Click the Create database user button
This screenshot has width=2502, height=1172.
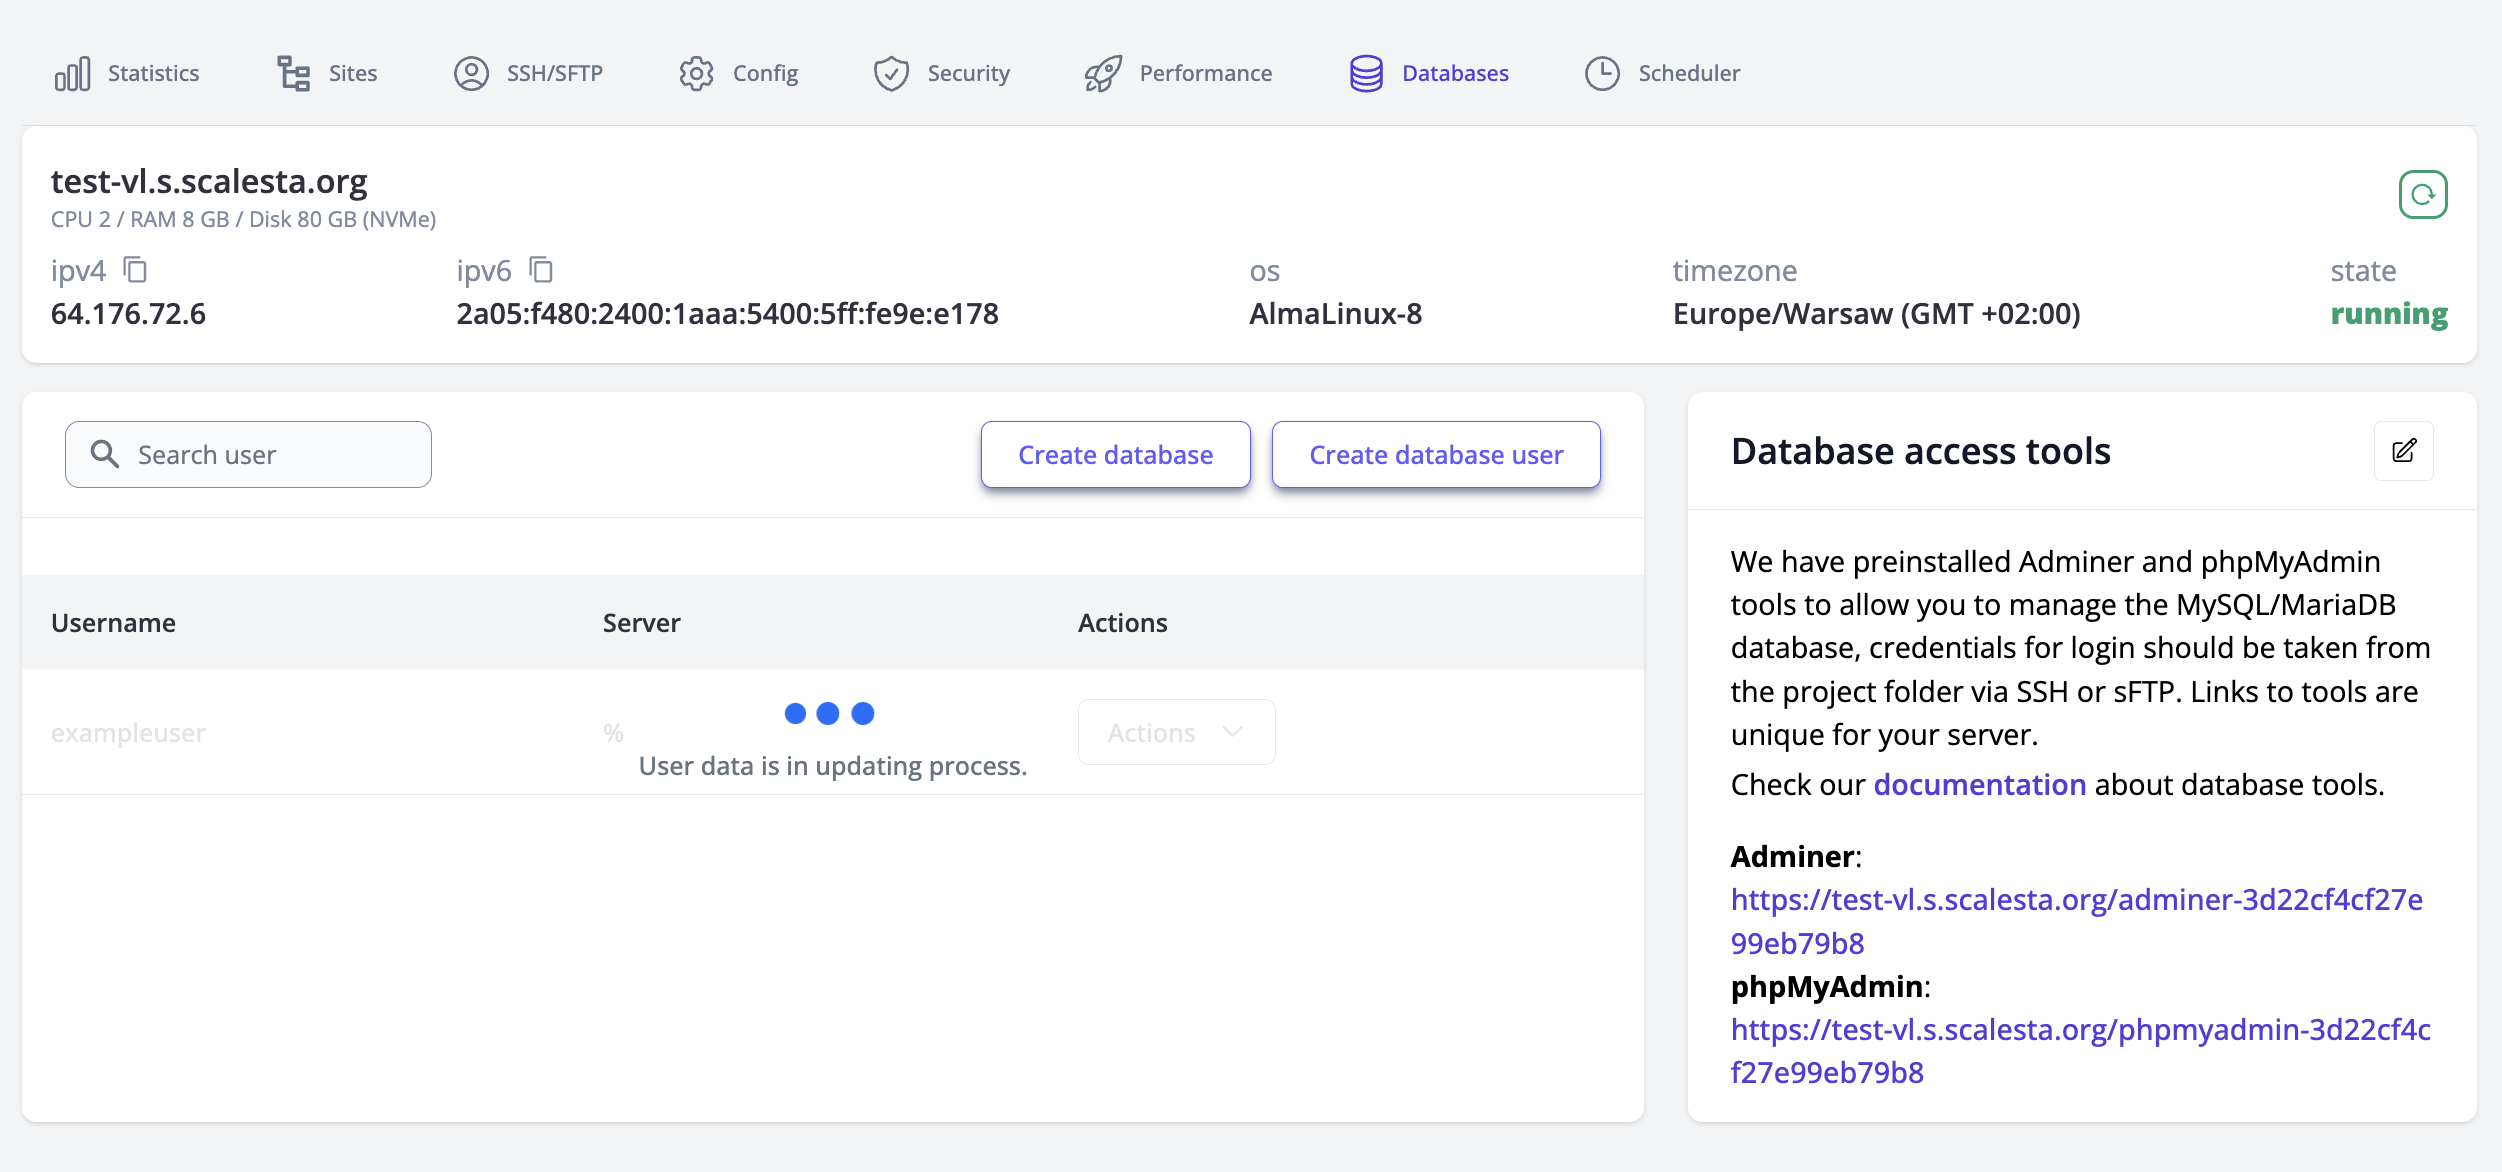1436,455
